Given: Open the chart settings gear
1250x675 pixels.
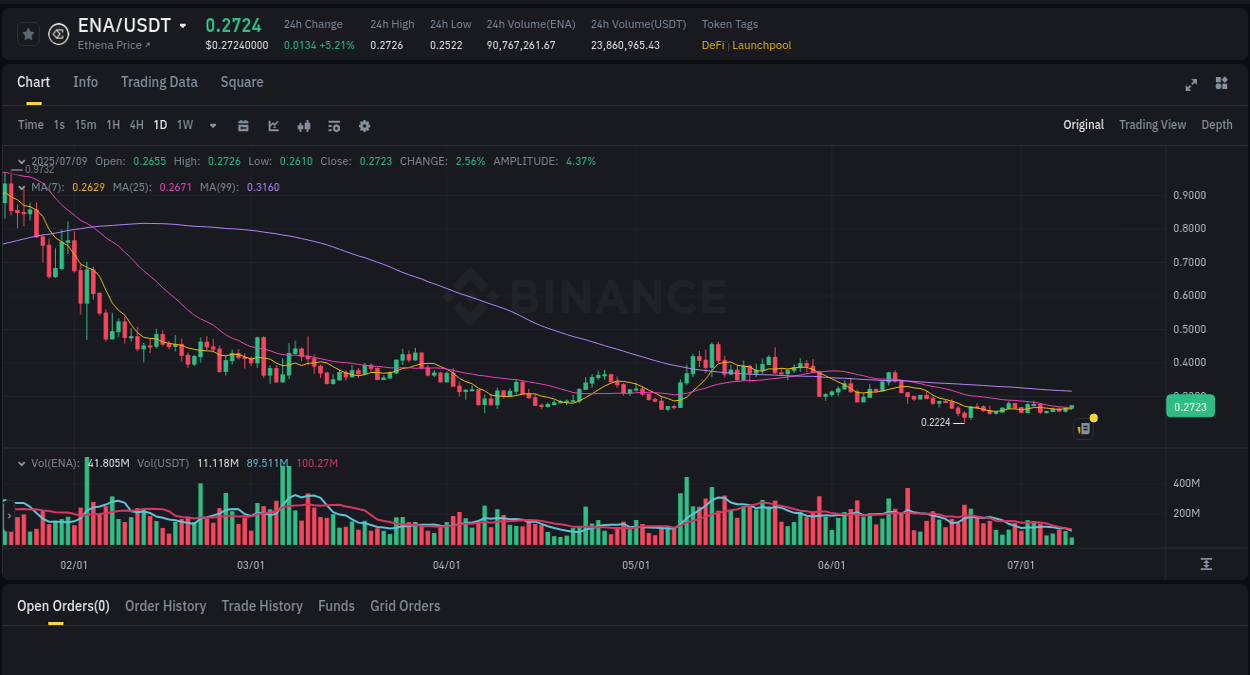Looking at the screenshot, I should (364, 125).
